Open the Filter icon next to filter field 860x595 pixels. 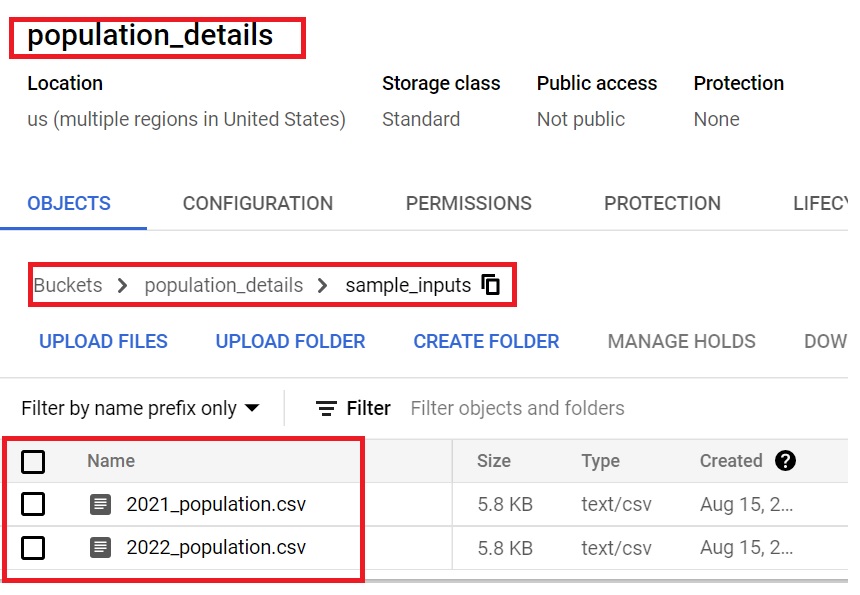[x=325, y=408]
